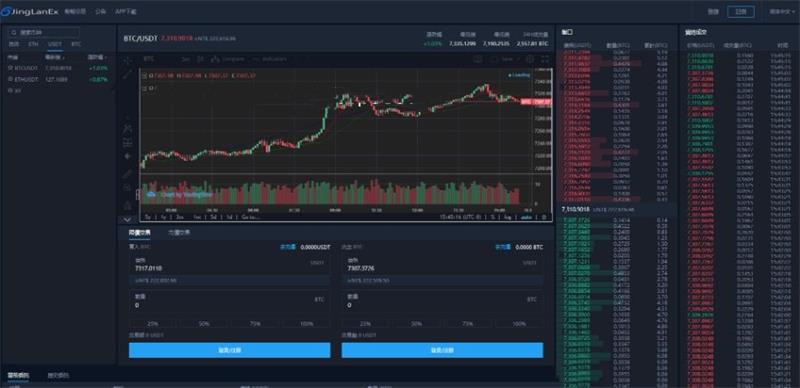Switch to the ETH market tab
Image resolution: width=800 pixels, height=388 pixels.
pos(33,44)
